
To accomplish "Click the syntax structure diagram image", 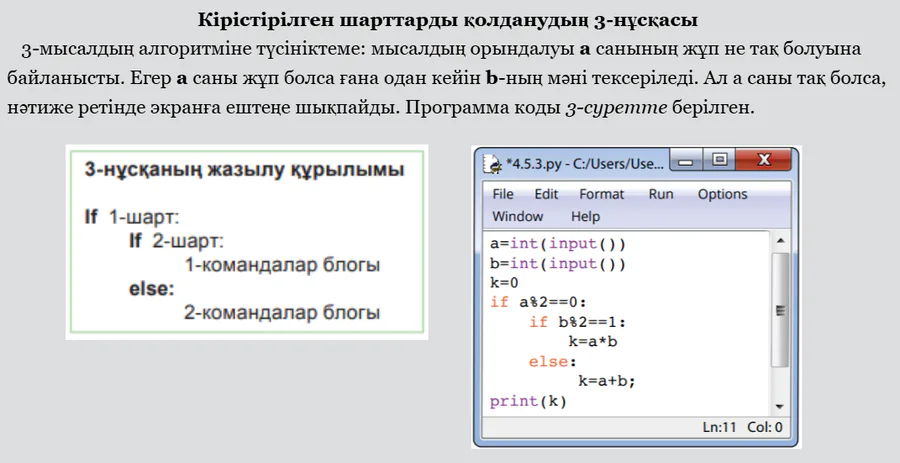I will tap(246, 242).
